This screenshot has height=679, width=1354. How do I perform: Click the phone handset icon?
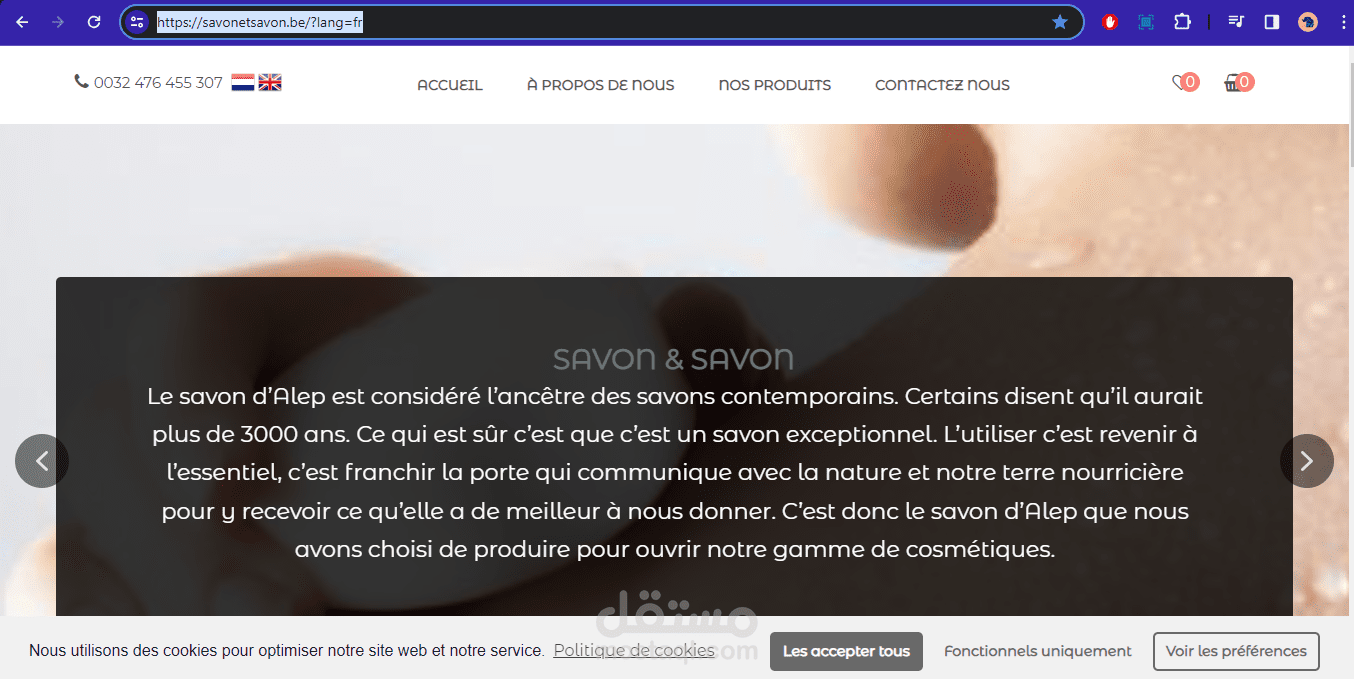point(81,82)
